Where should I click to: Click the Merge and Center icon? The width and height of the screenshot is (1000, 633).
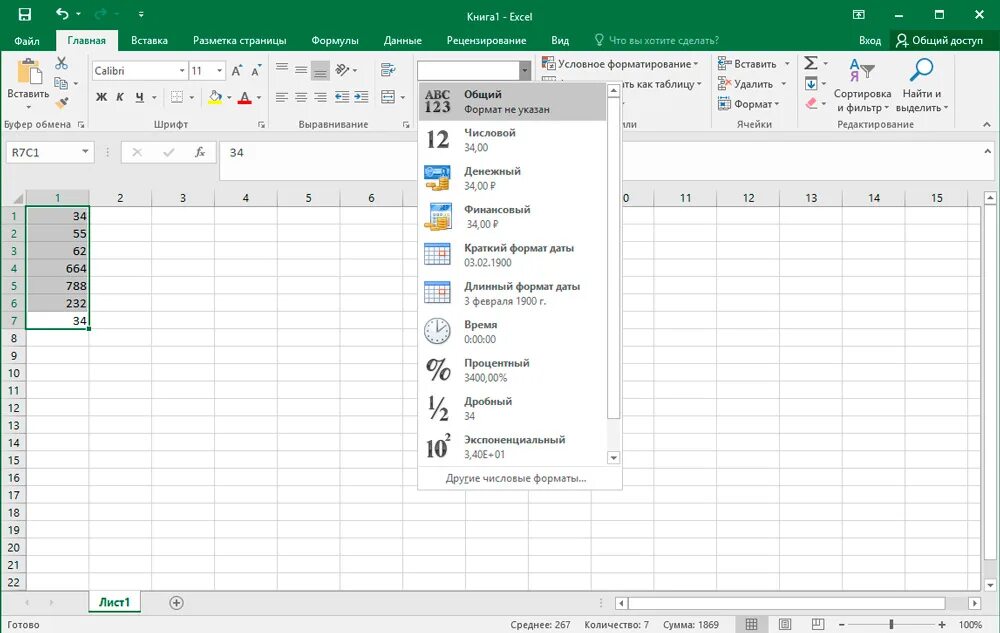387,97
